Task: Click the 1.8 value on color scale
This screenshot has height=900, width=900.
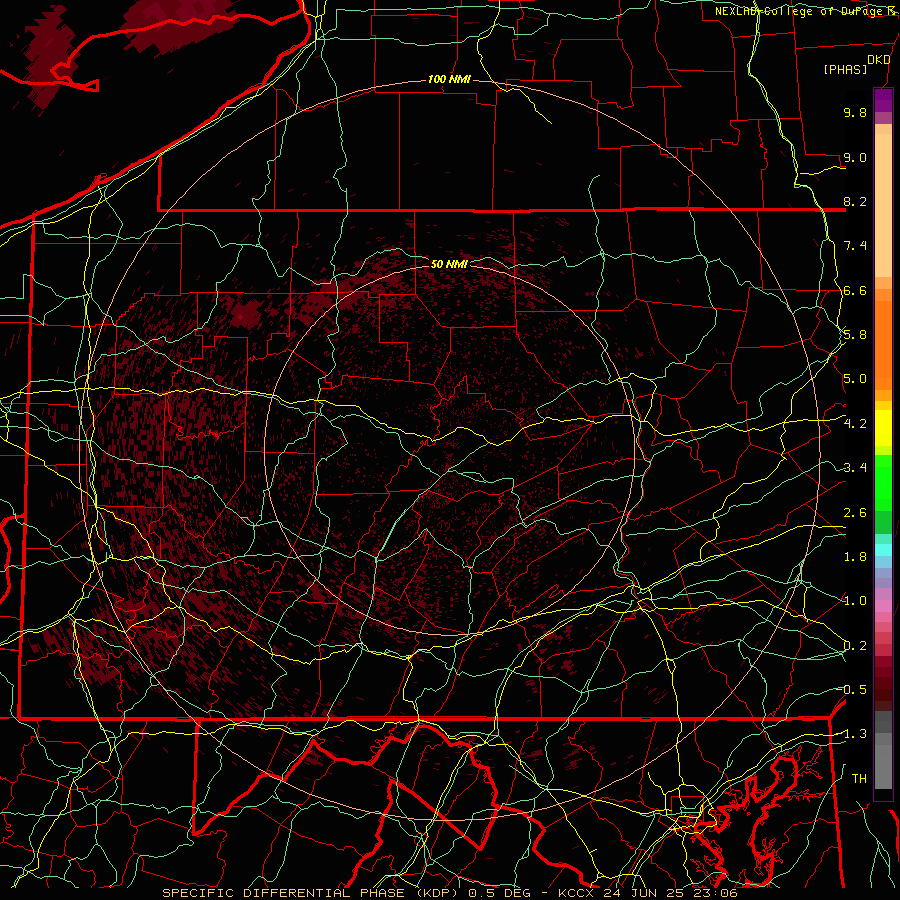Action: [x=855, y=557]
